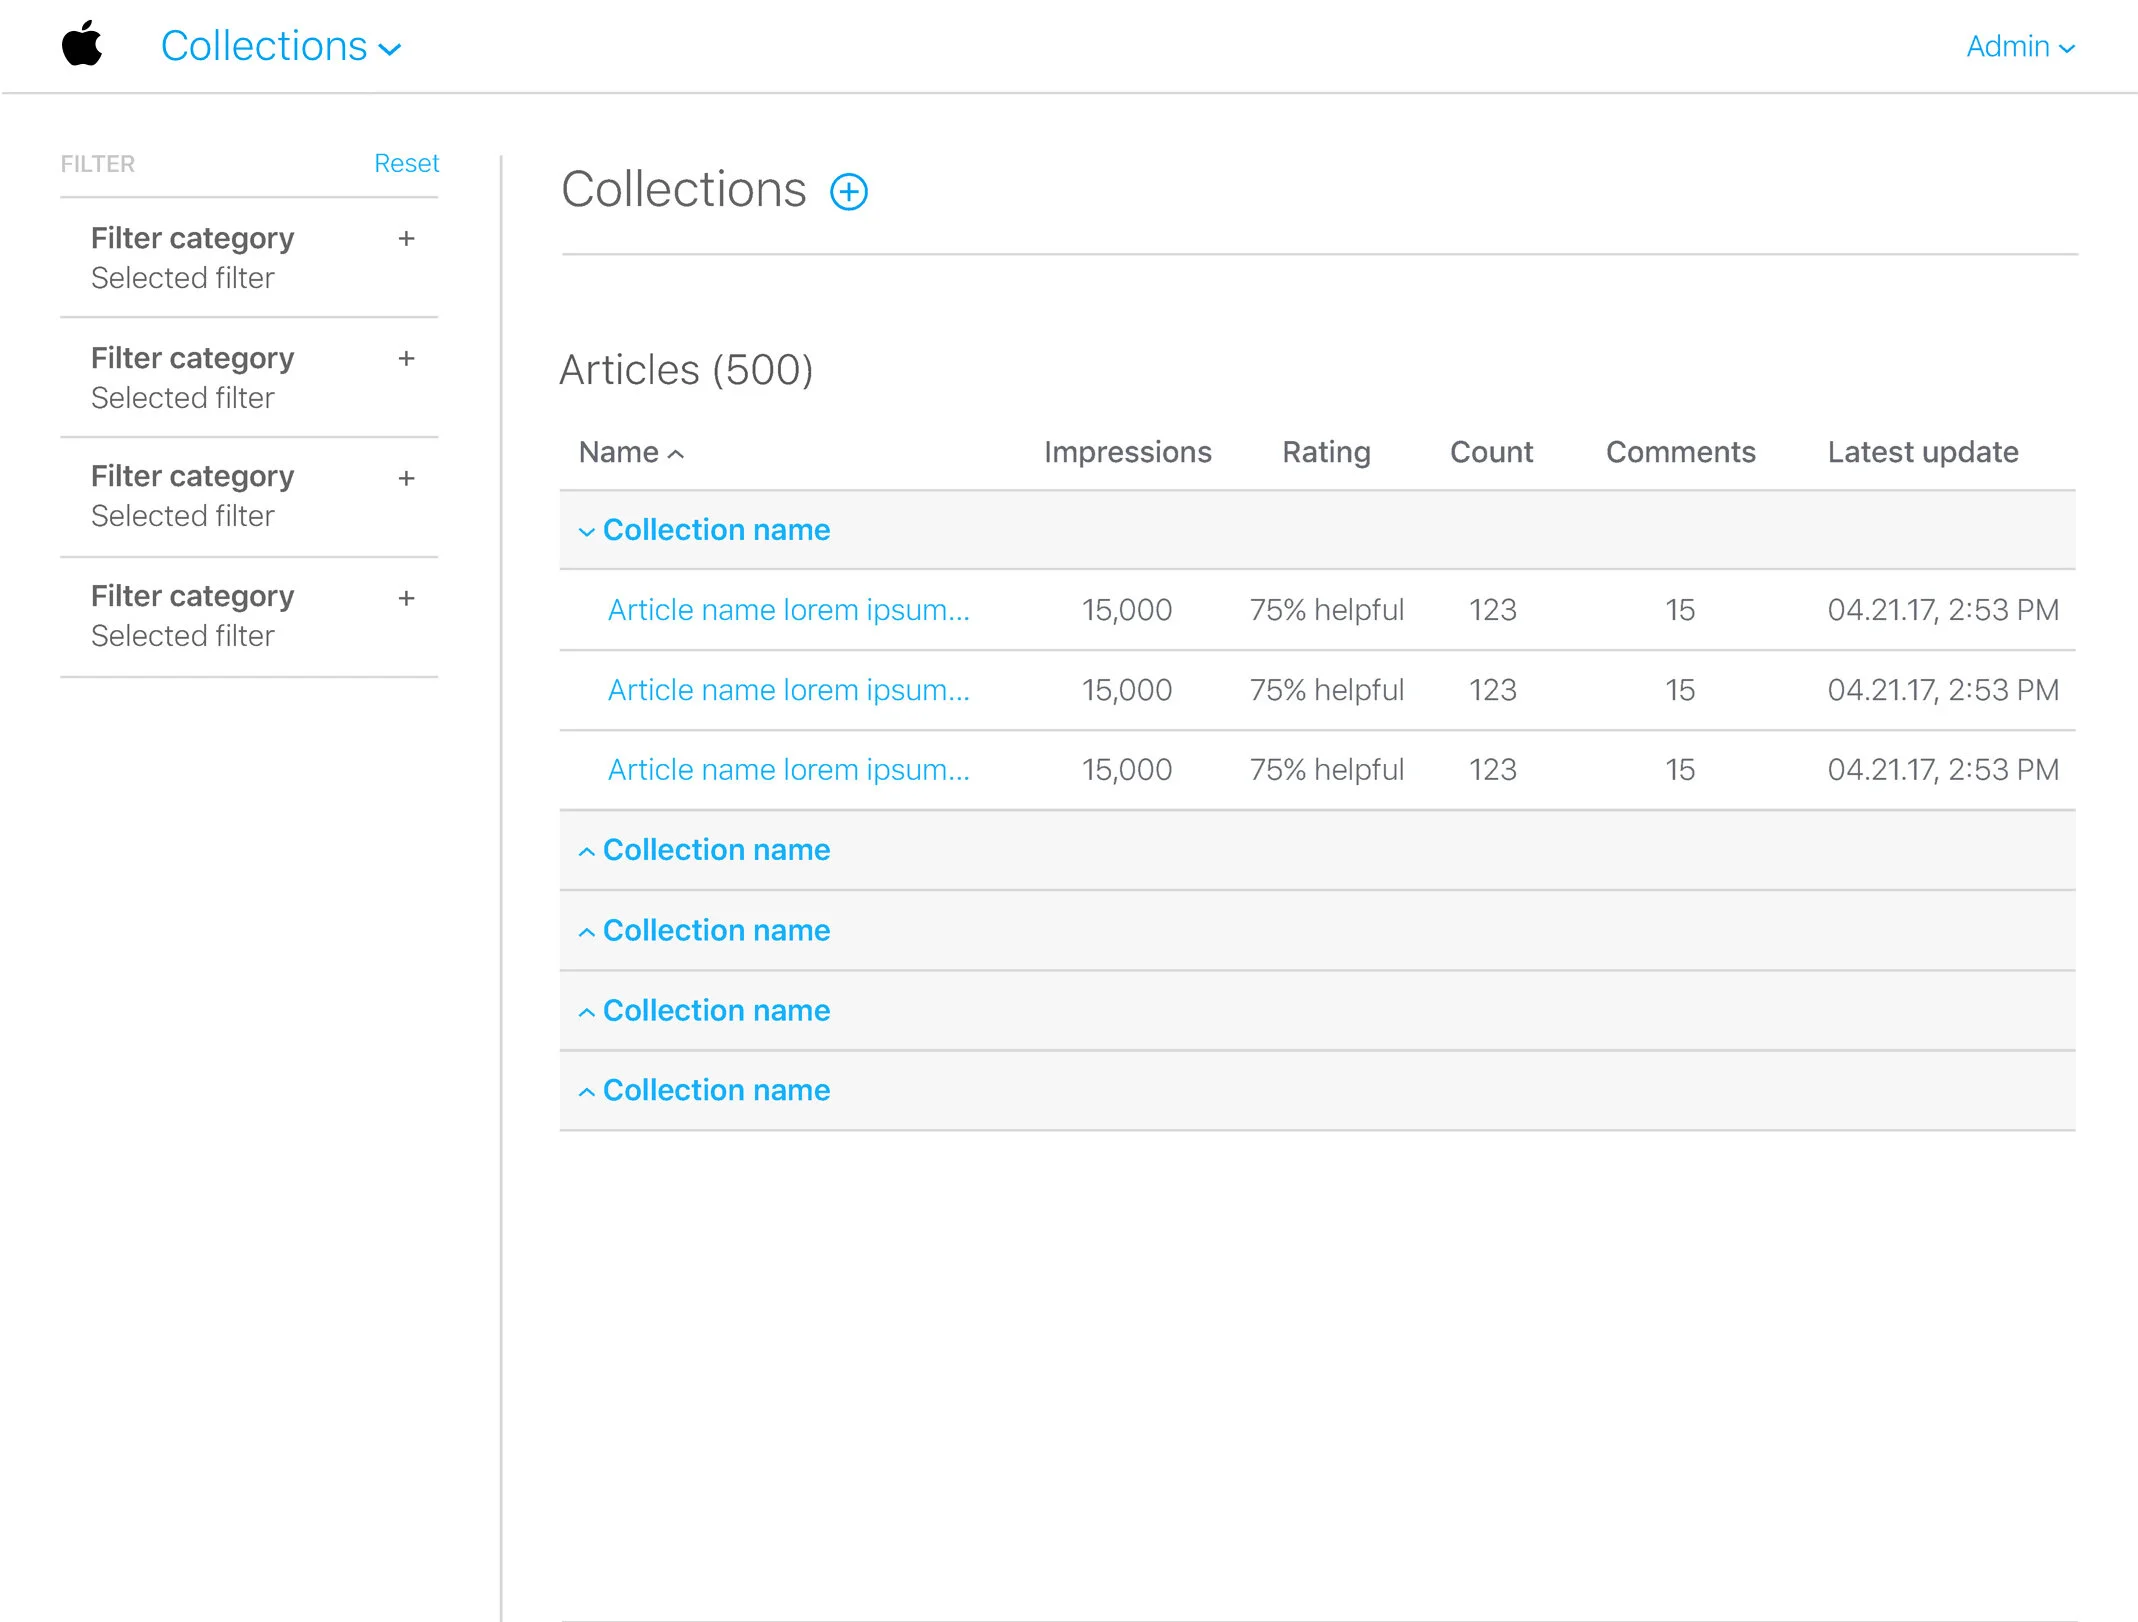Sort by Impressions column header
2138x1622 pixels.
coord(1127,452)
